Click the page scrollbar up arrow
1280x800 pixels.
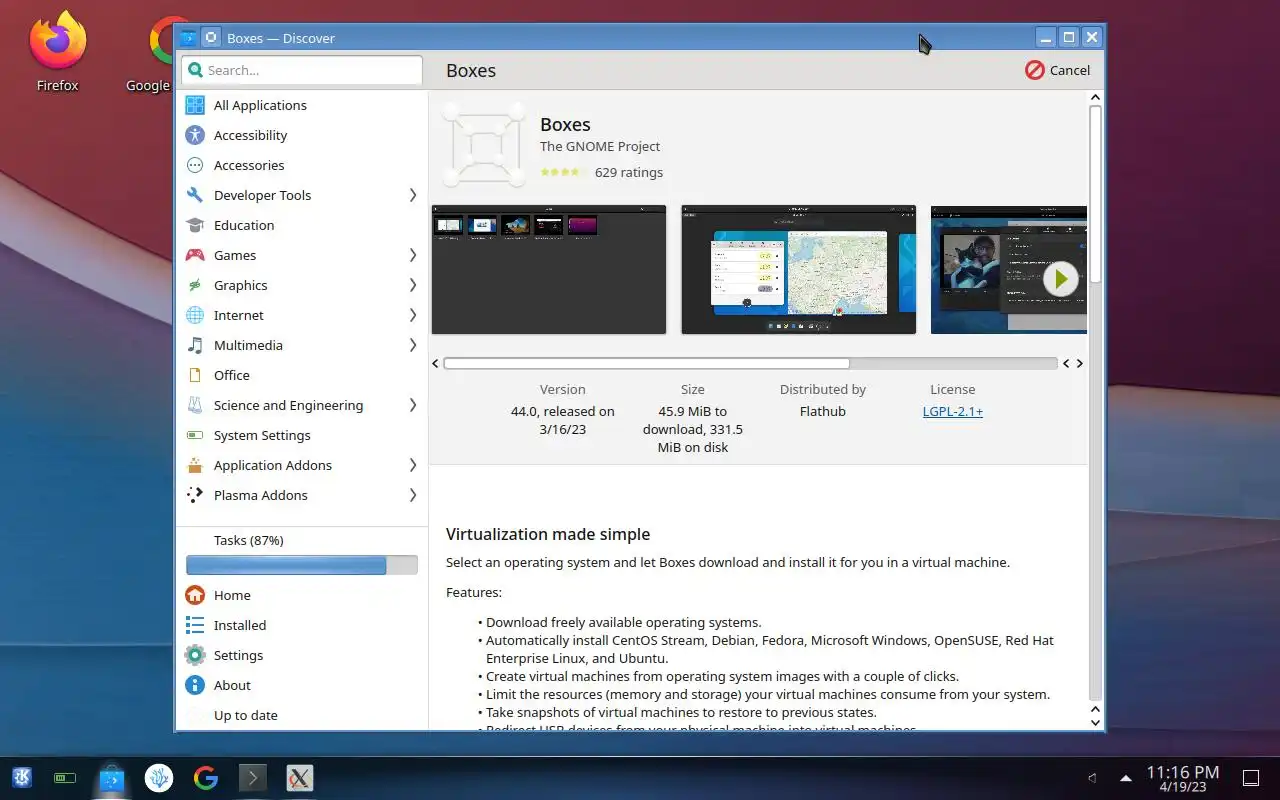point(1095,98)
